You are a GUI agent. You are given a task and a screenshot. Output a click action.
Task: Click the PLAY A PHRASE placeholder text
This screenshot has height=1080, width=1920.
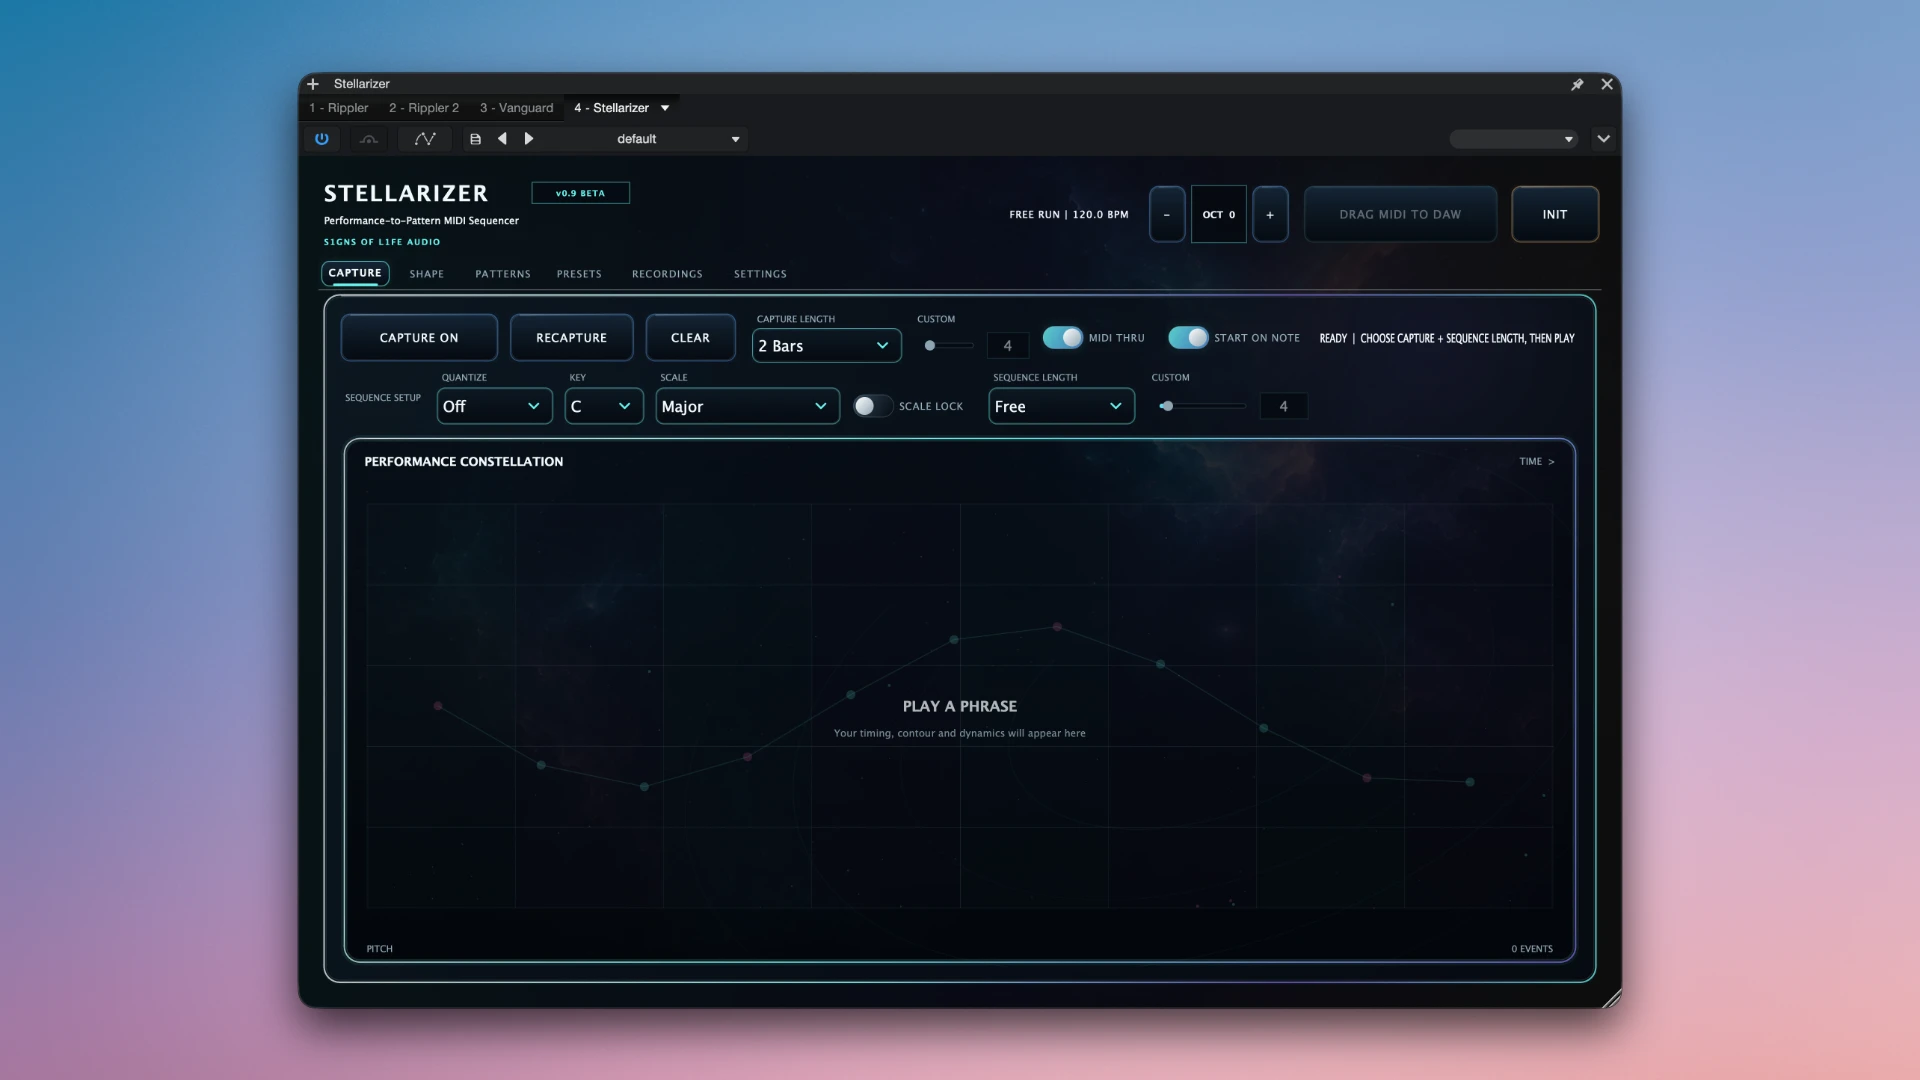tap(960, 706)
